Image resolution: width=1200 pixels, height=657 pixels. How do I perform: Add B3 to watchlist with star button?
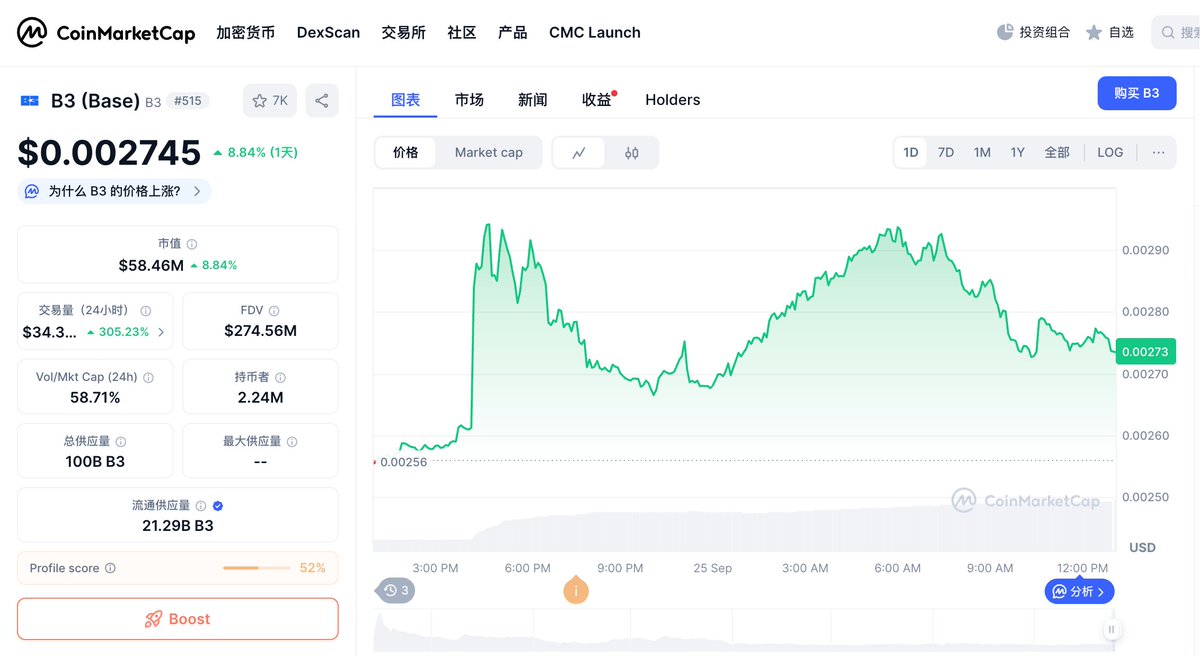(270, 101)
